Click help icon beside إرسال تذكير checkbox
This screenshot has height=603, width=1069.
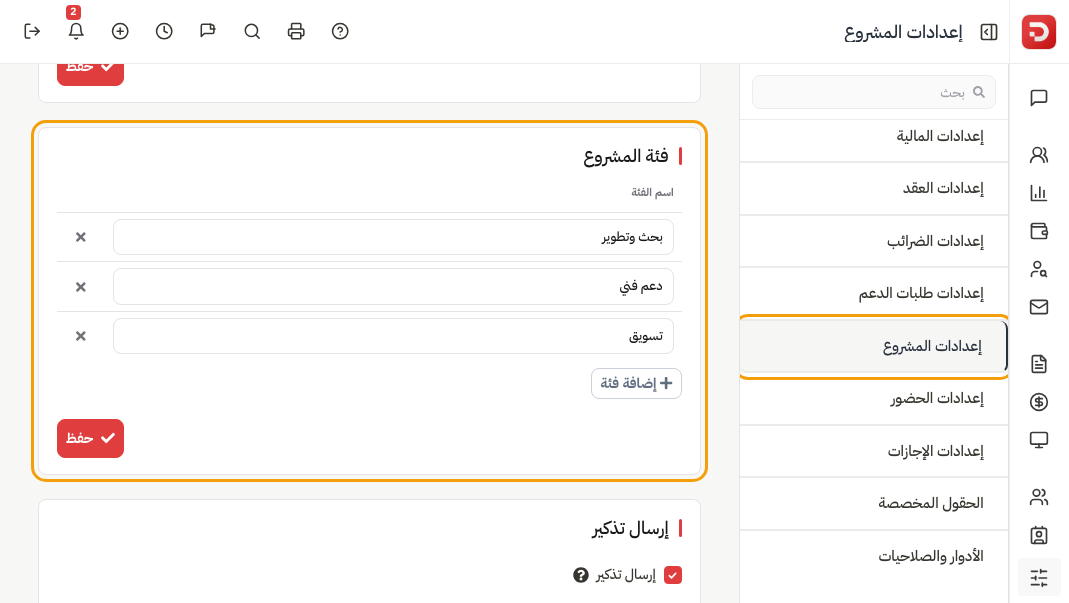pyautogui.click(x=581, y=575)
